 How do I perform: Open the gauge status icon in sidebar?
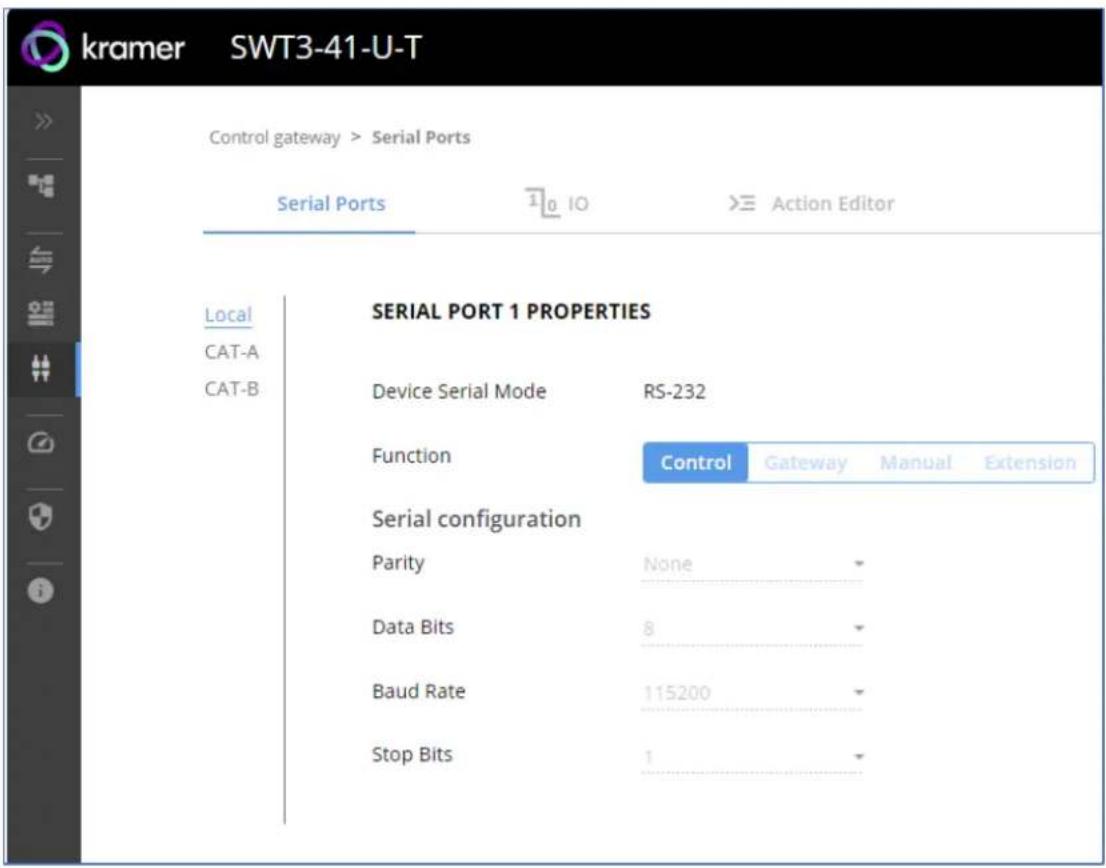pos(41,443)
